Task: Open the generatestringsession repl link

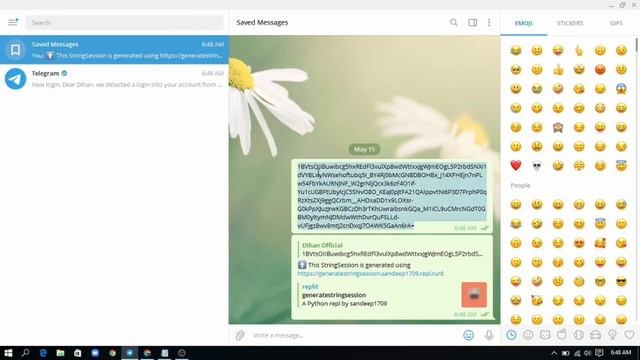Action: tap(370, 273)
